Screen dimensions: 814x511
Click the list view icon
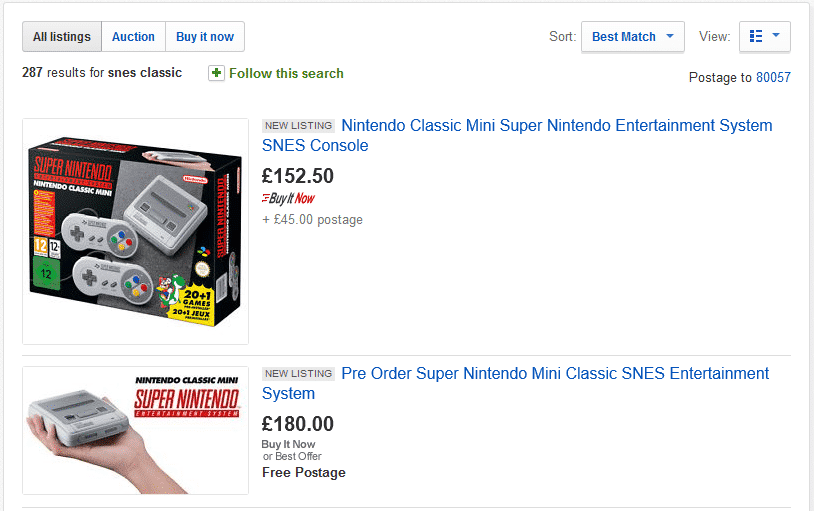(x=756, y=37)
